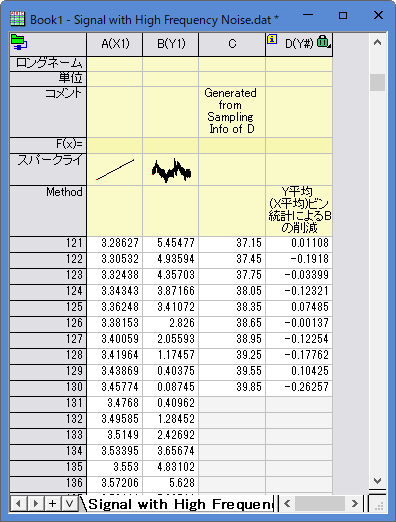This screenshot has height=522, width=396.
Task: Select column header D(Y#)
Action: 299,44
